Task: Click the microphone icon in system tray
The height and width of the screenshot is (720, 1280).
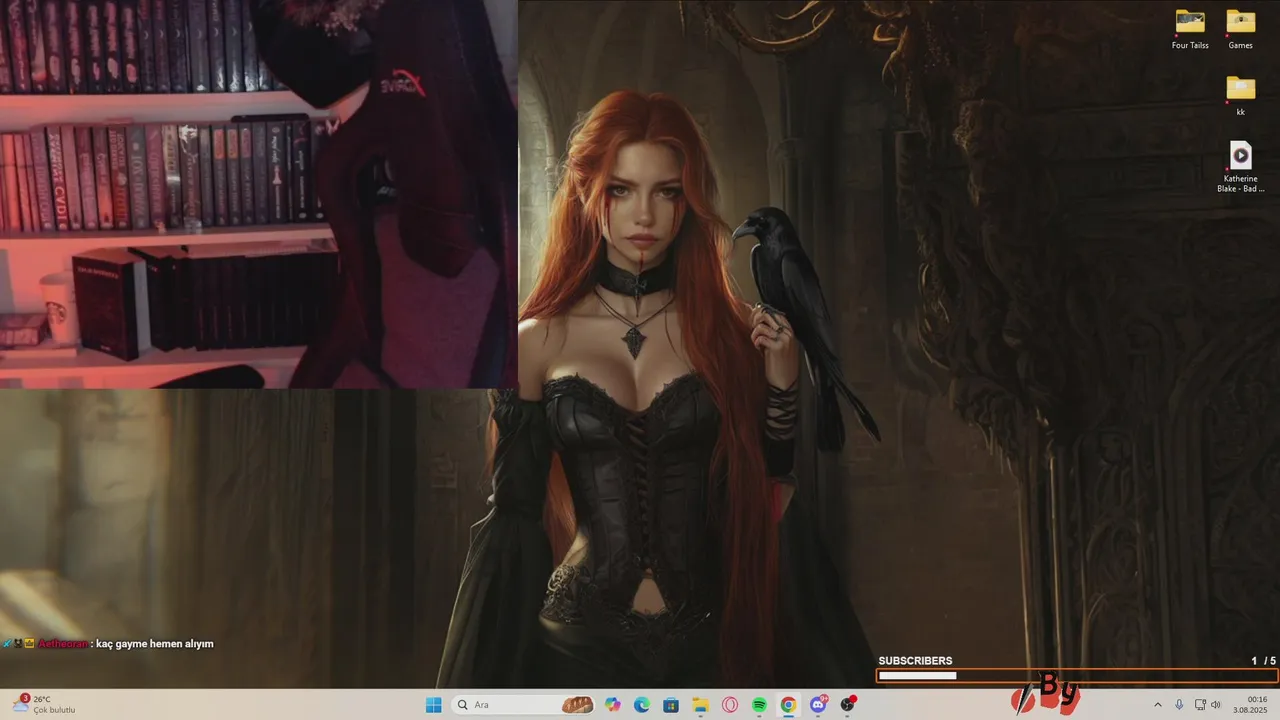Action: 1180,705
